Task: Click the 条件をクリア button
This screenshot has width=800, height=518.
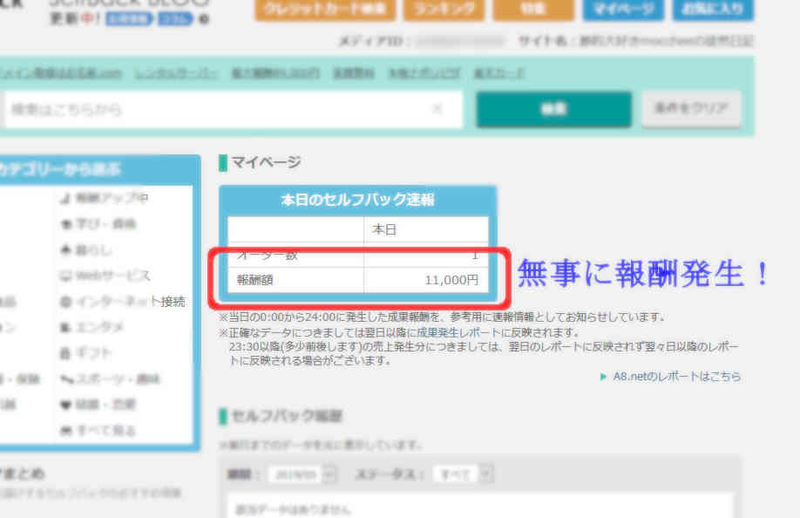Action: pos(691,109)
